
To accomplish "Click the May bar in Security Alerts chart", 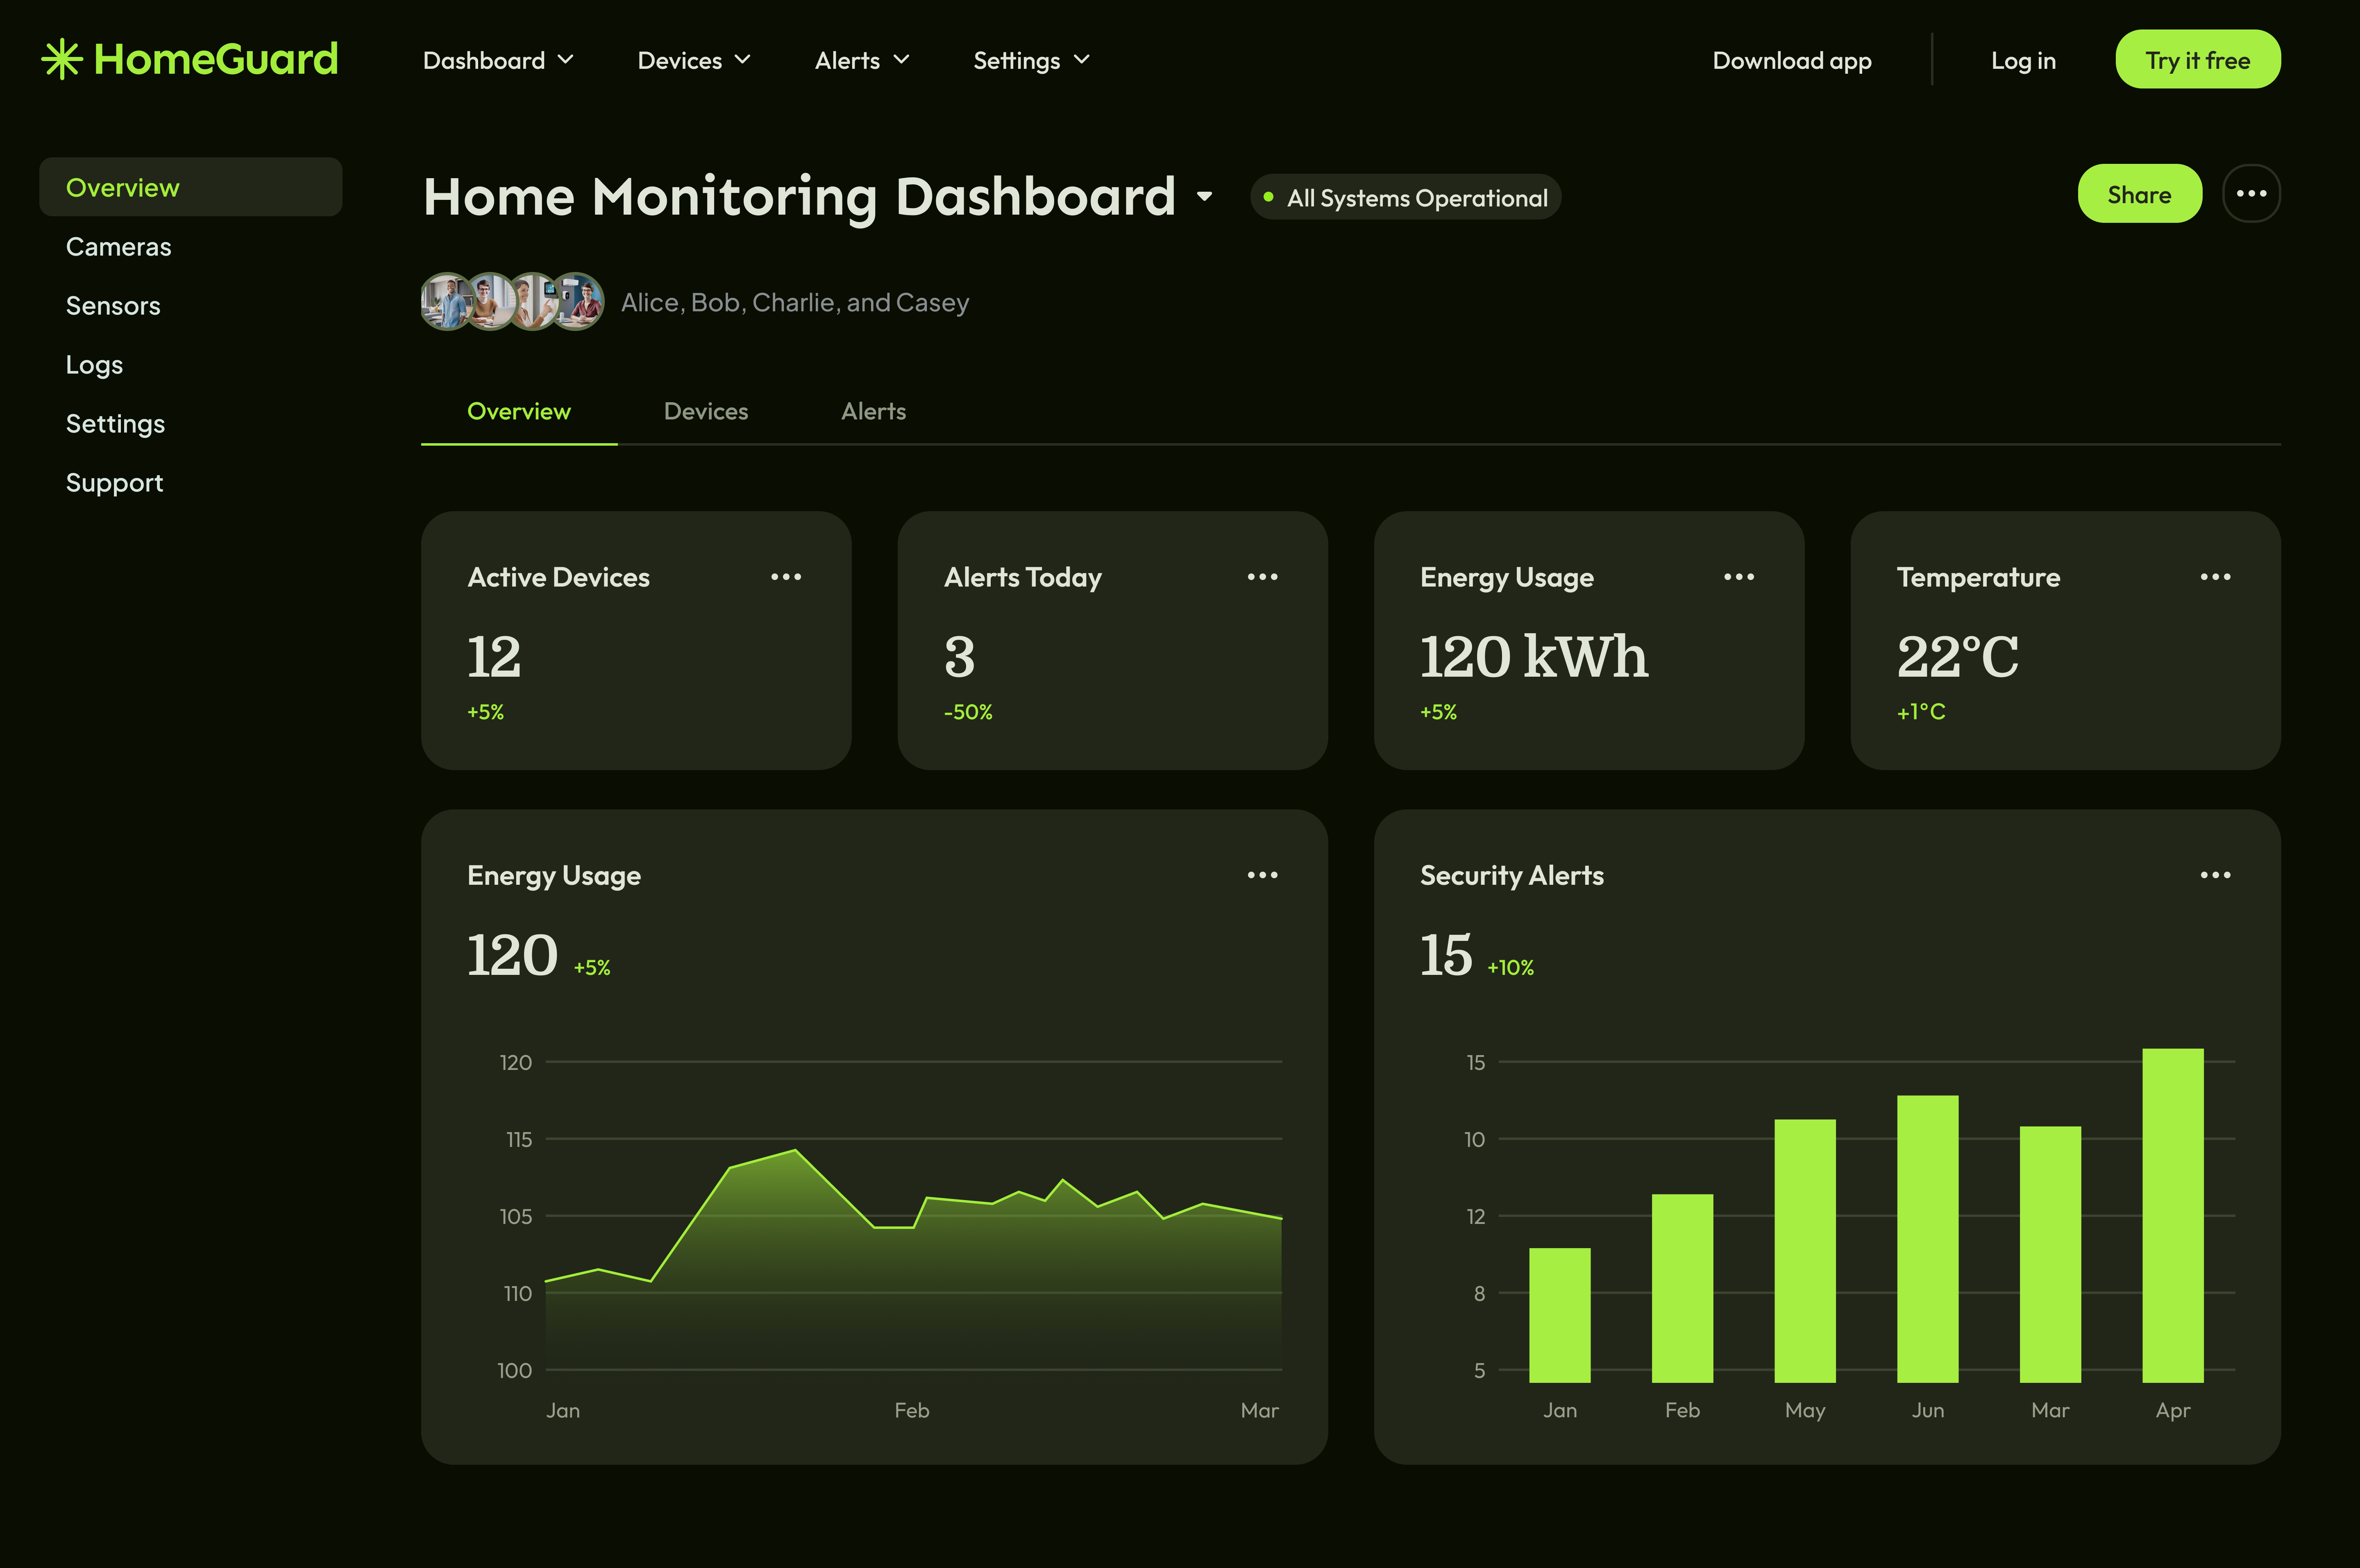I will 1805,1251.
